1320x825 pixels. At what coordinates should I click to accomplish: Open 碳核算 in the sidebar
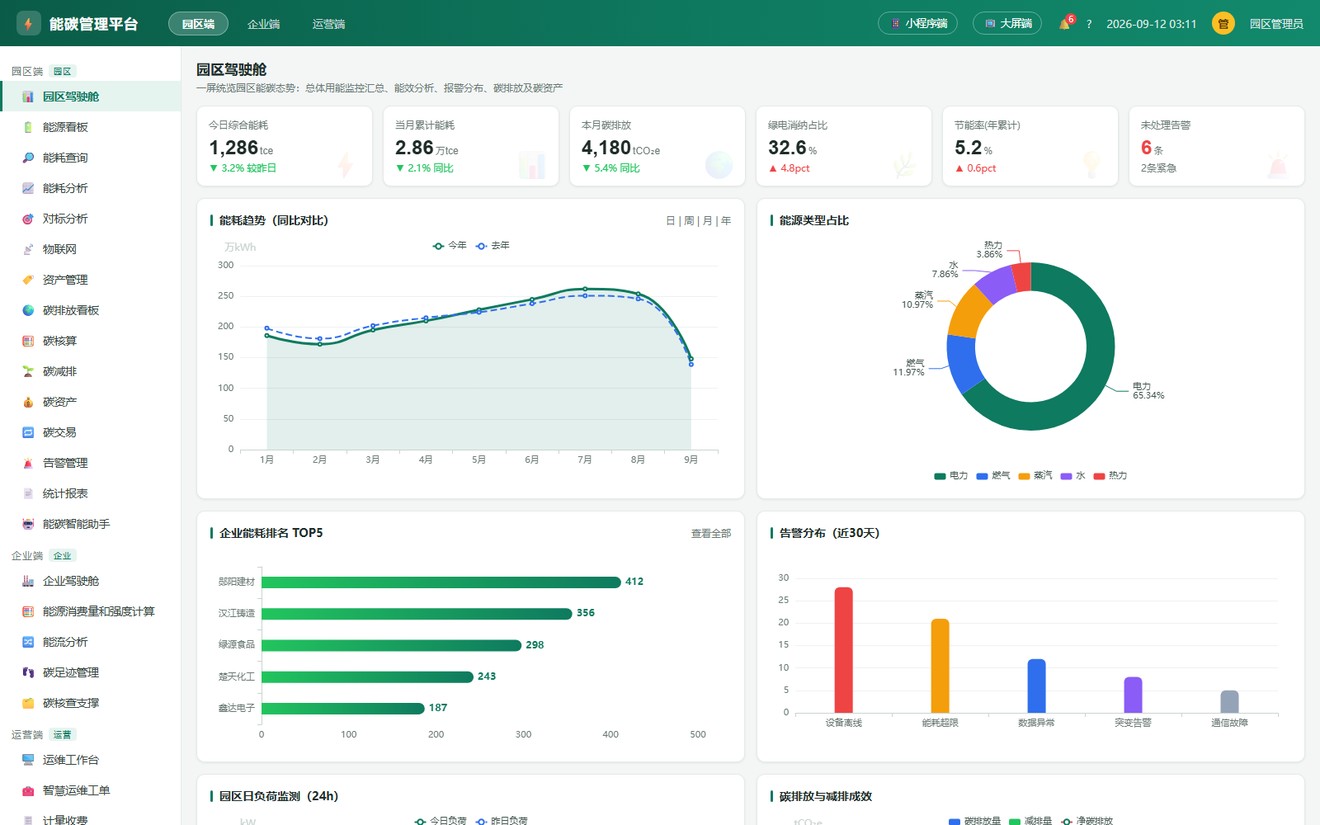[90, 341]
